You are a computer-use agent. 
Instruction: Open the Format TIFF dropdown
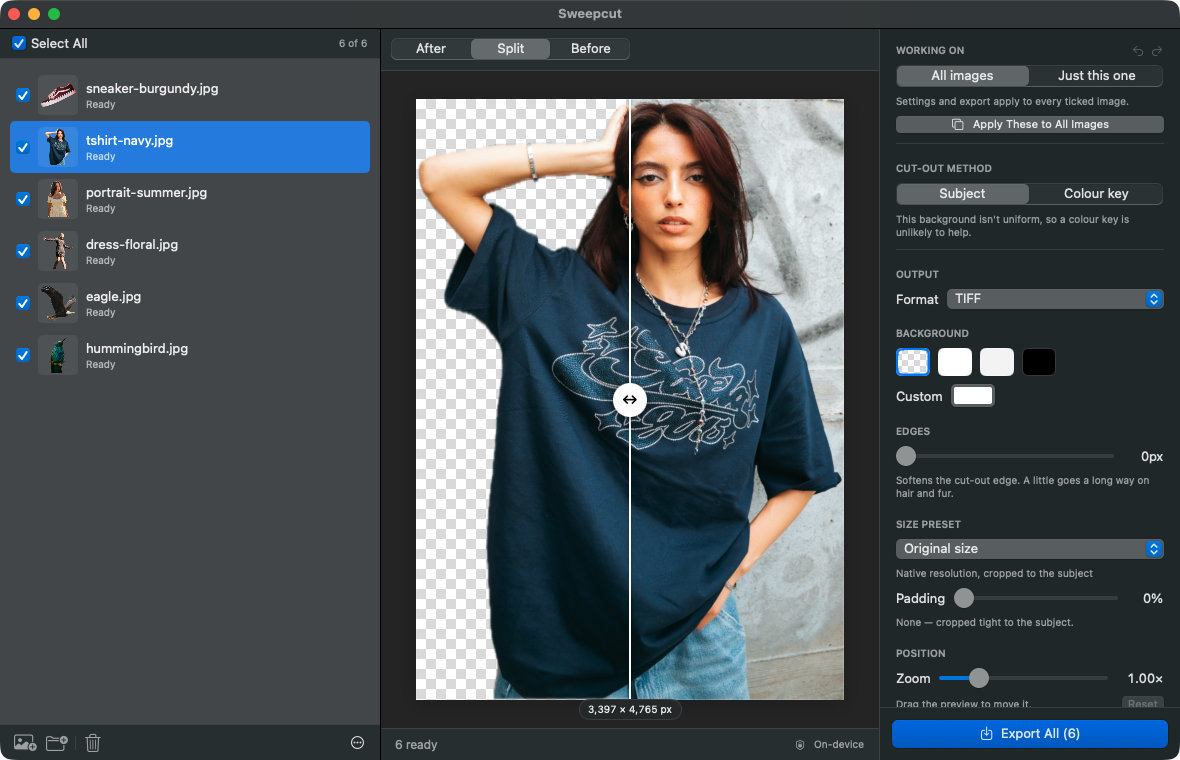pos(1055,299)
